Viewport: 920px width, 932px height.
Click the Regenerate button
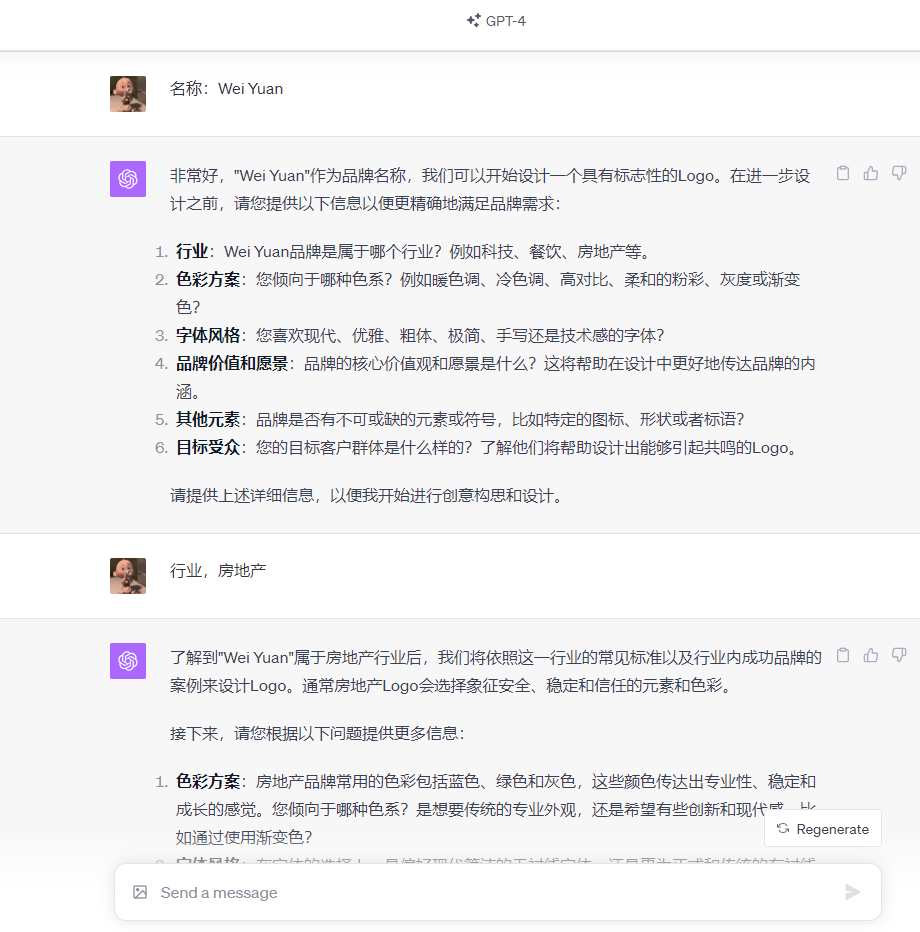[x=823, y=829]
